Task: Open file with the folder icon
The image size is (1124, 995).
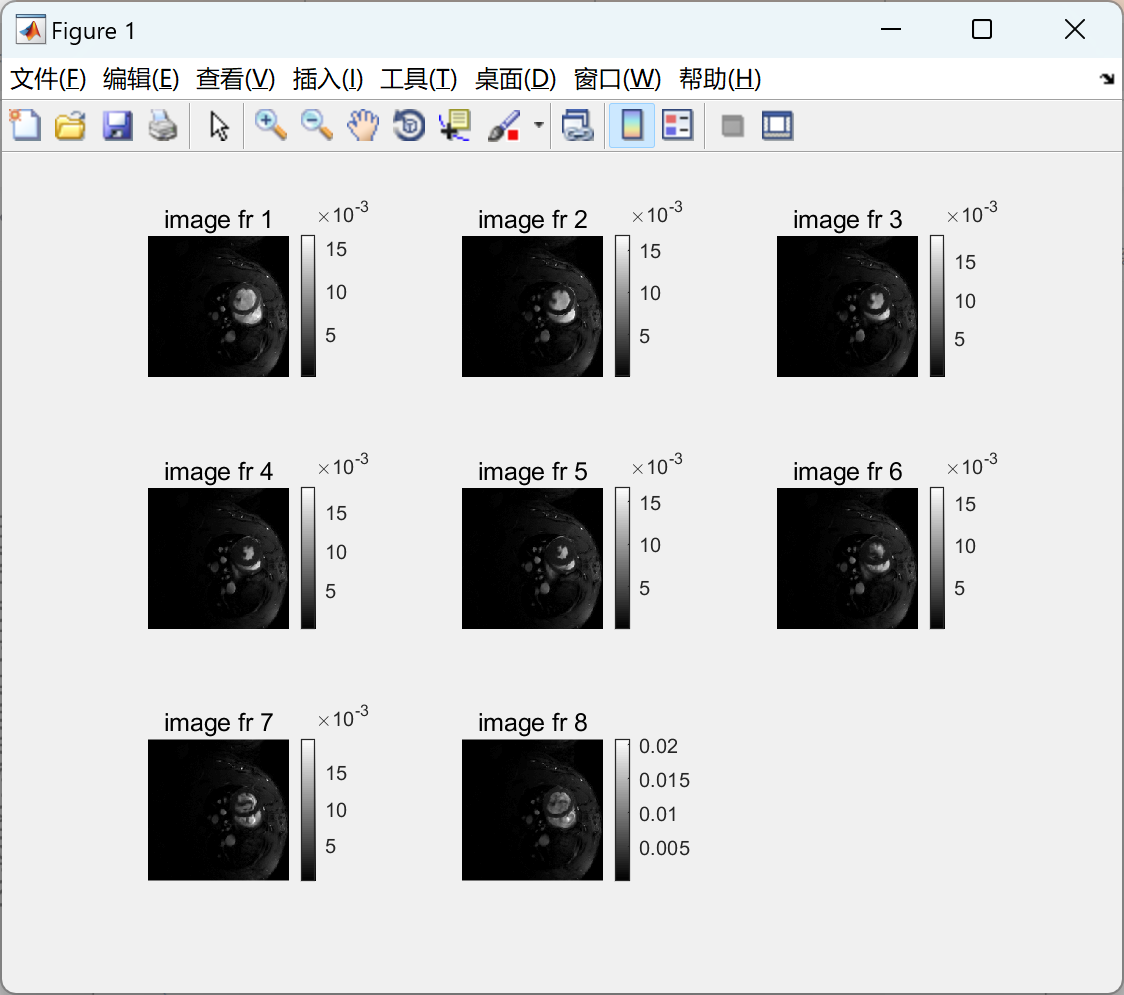Action: (x=70, y=125)
